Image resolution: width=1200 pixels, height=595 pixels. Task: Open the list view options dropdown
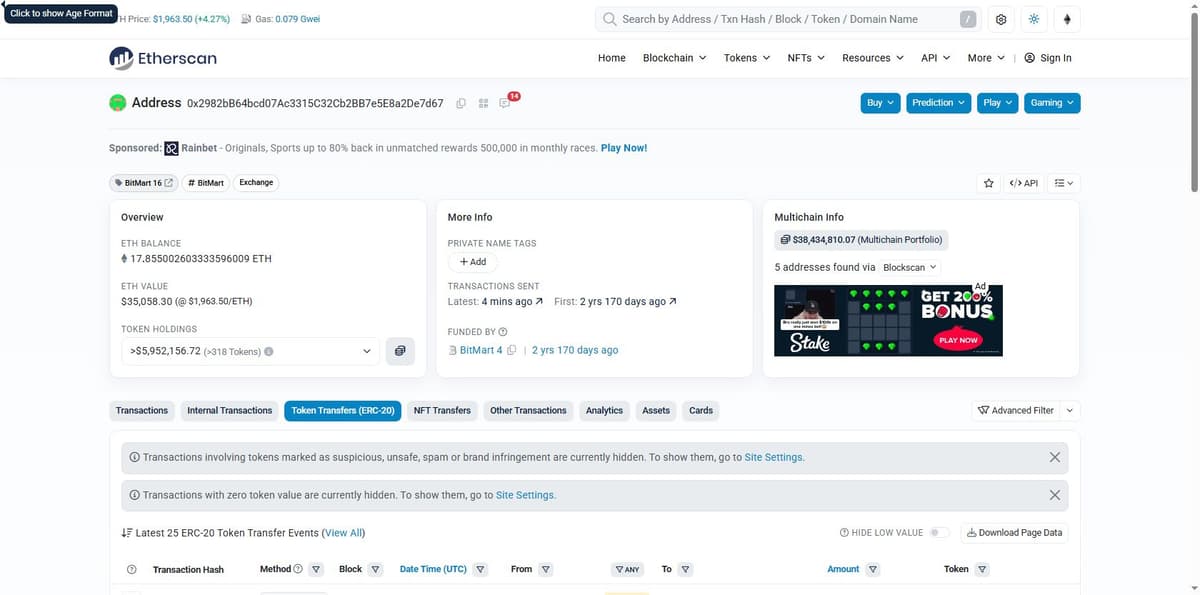[1063, 183]
